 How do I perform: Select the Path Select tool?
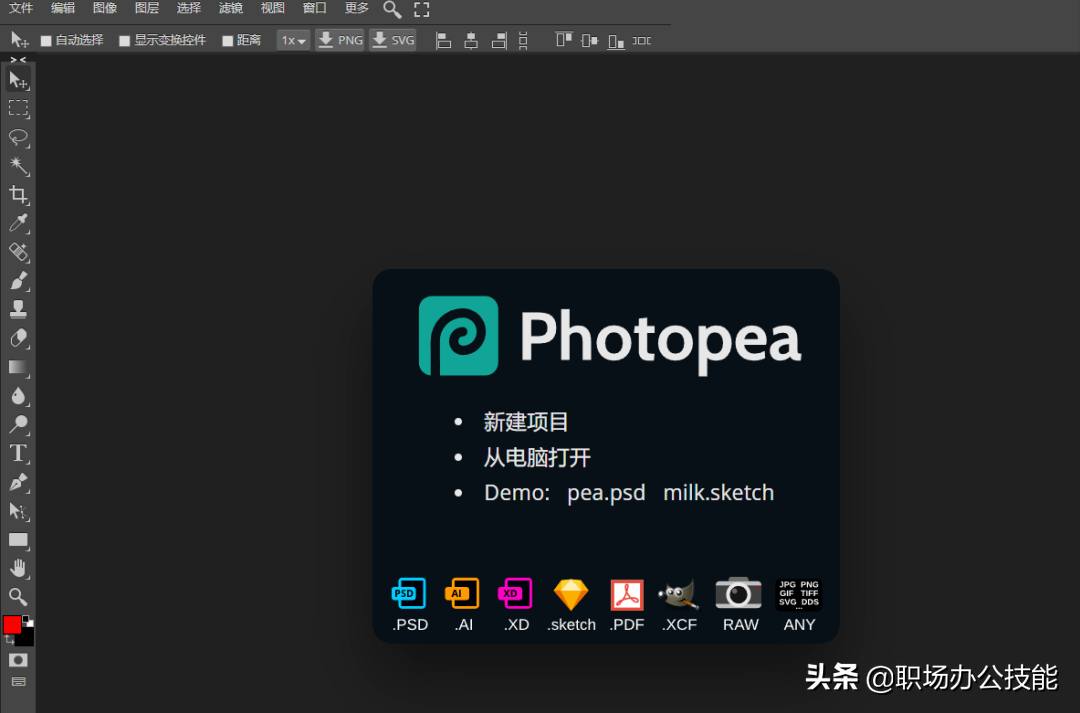(18, 511)
